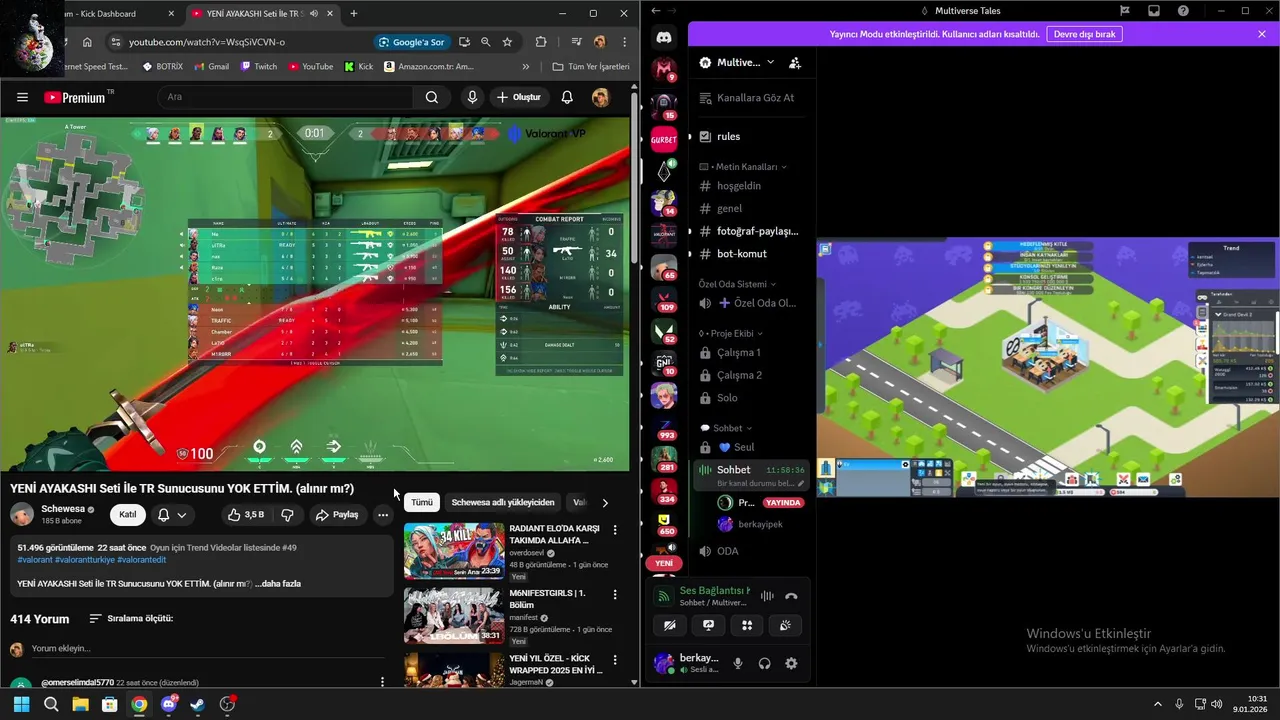Viewport: 1280px width, 720px height.
Task: Open Gmail bookmark
Action: [211, 67]
